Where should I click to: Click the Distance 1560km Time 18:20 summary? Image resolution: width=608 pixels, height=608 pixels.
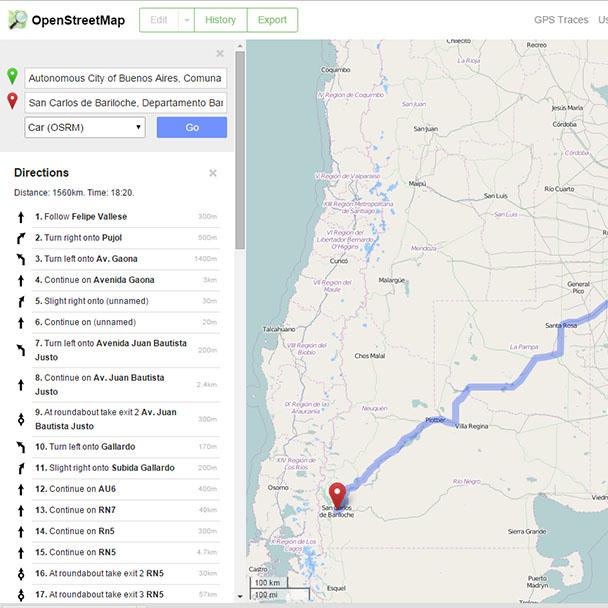pyautogui.click(x=74, y=193)
